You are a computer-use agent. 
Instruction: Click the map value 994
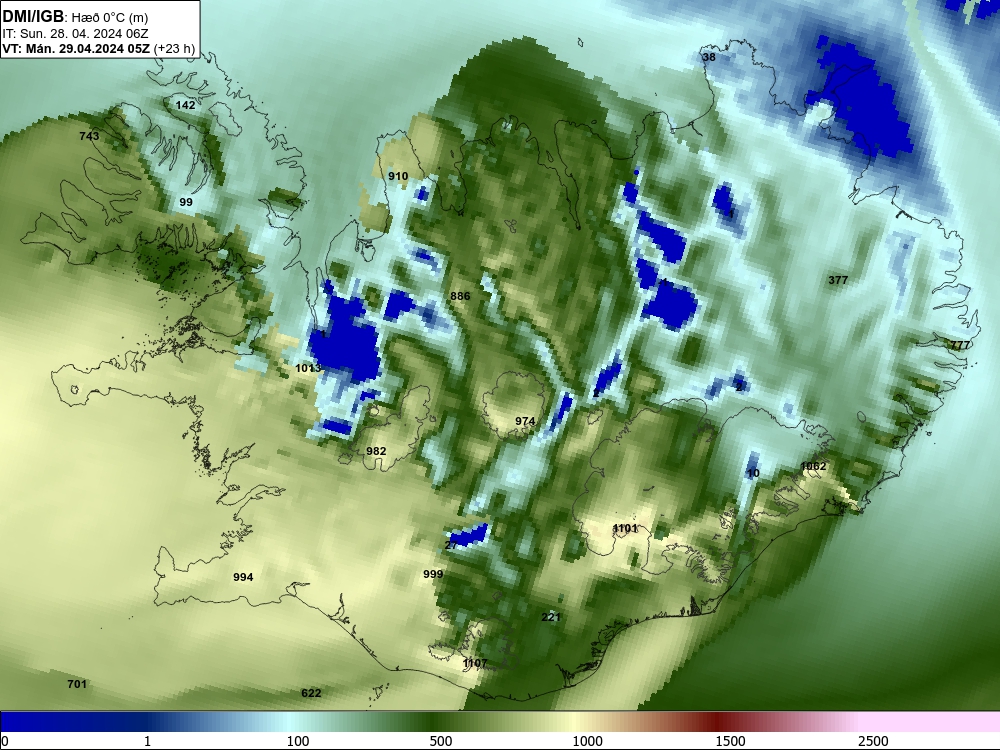pos(243,577)
